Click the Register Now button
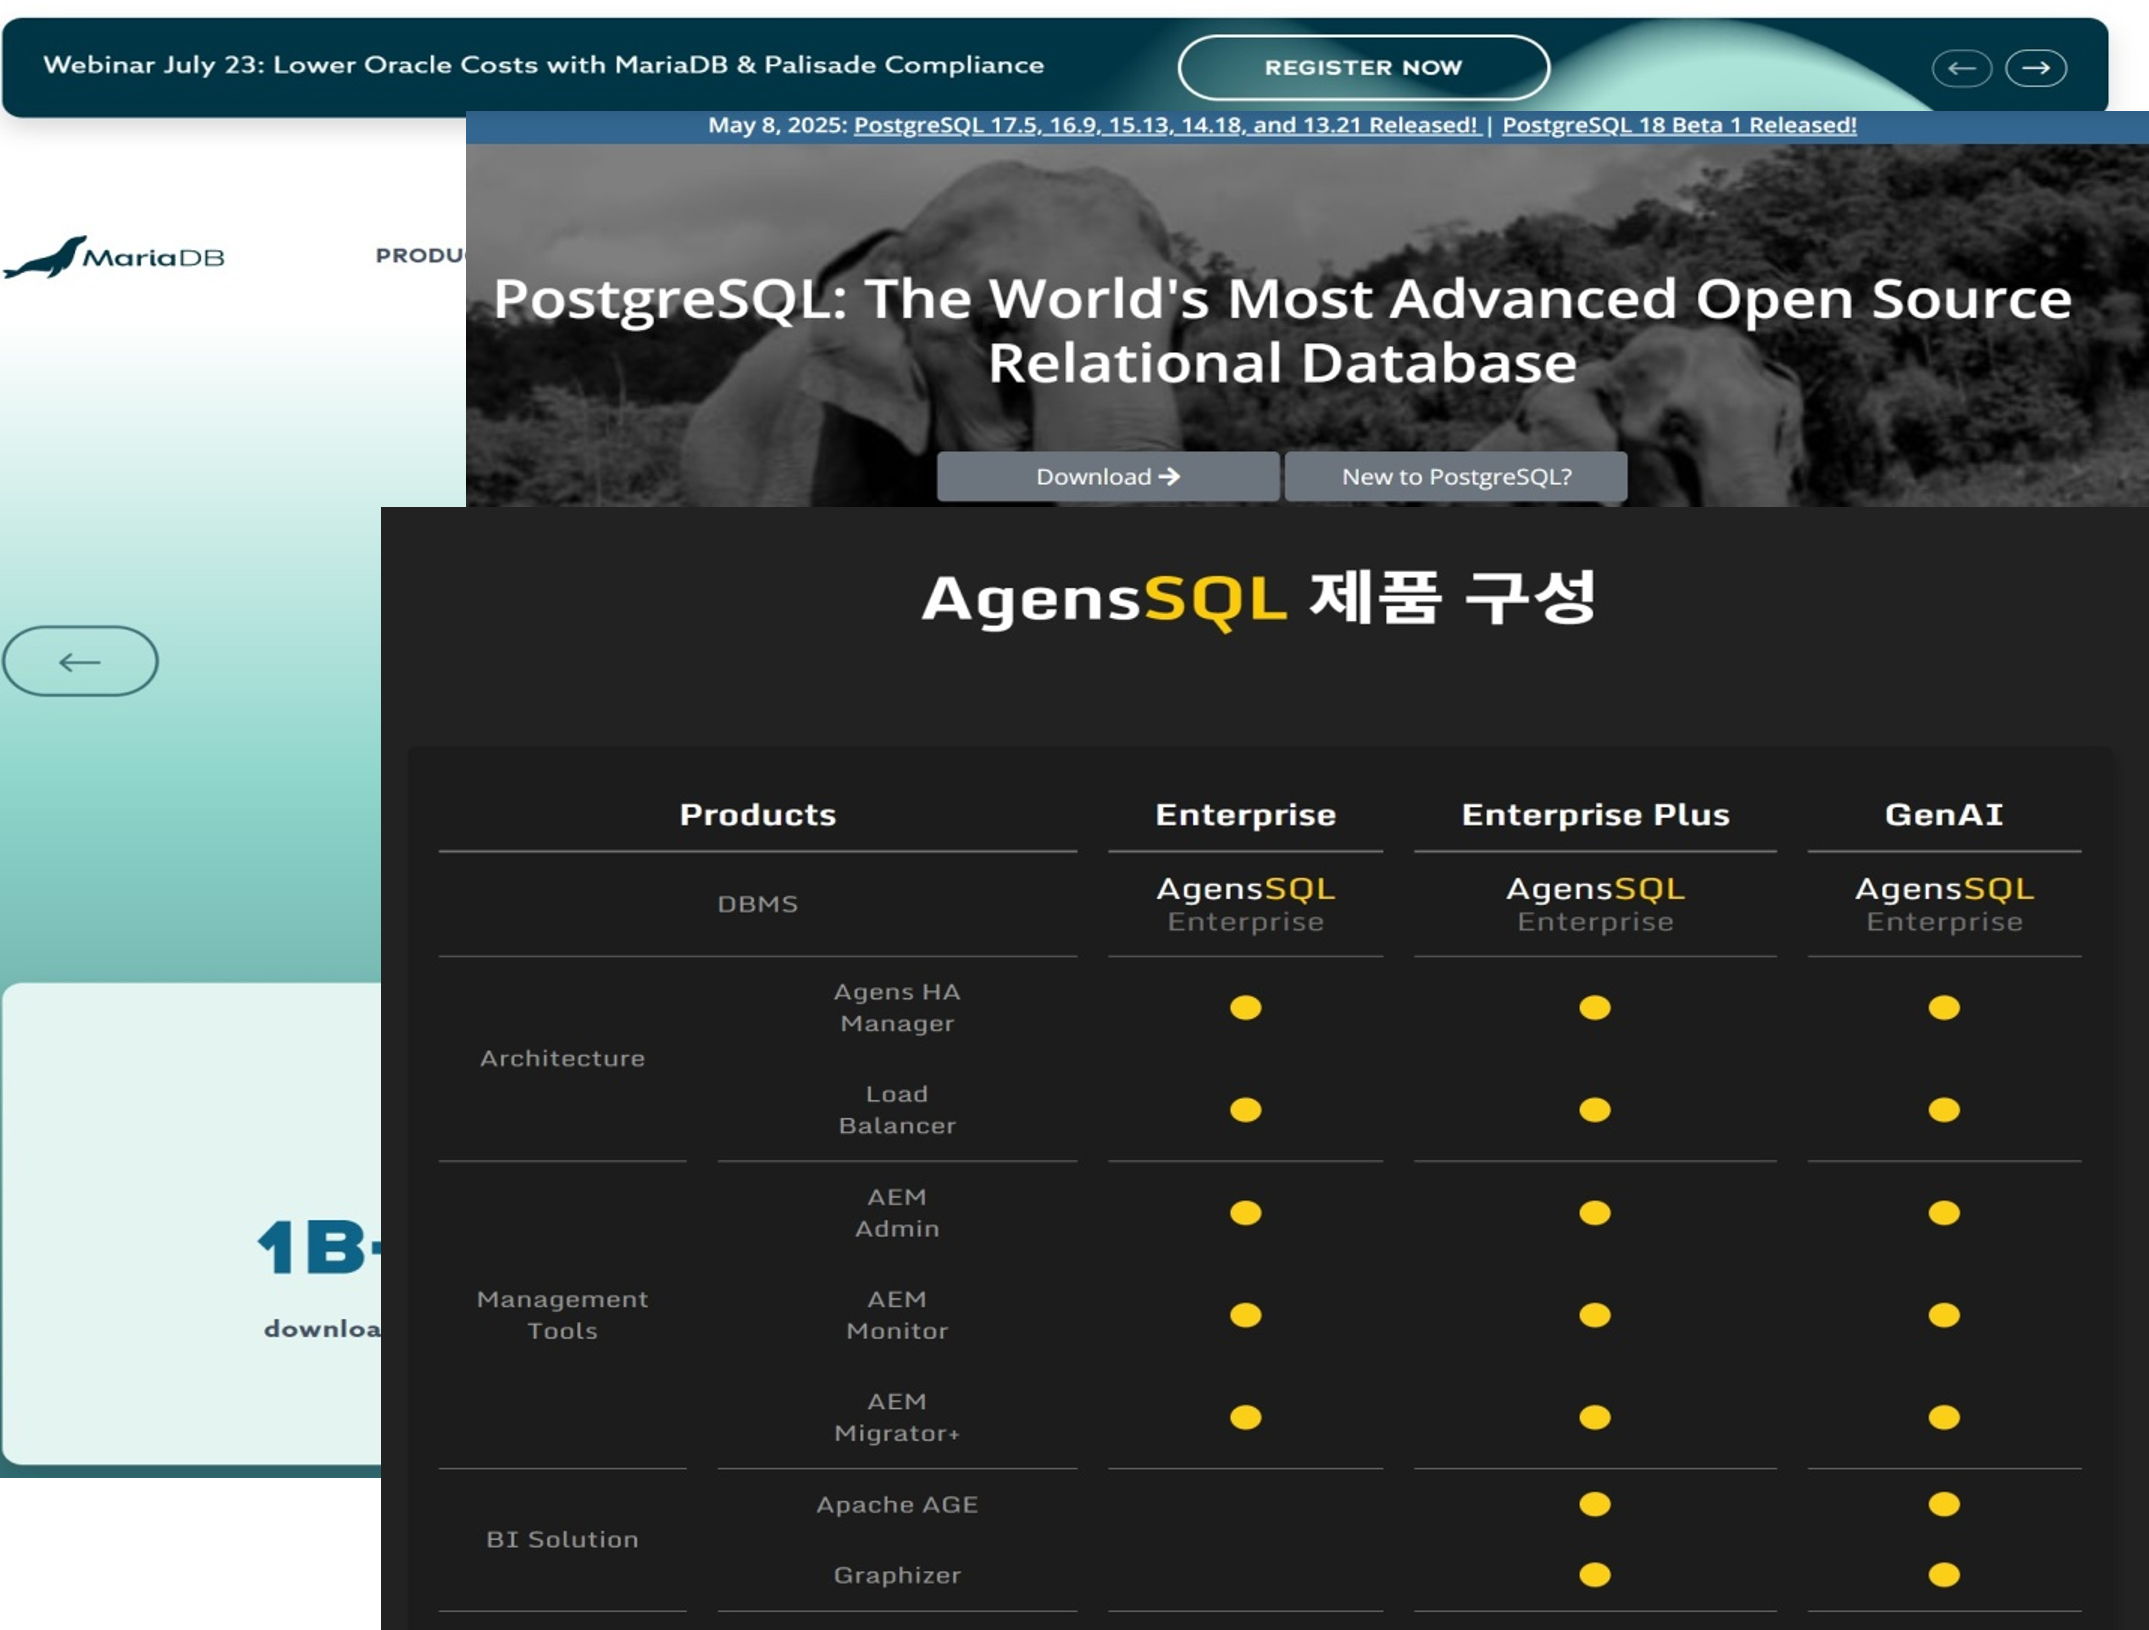This screenshot has height=1630, width=2149. 1363,67
